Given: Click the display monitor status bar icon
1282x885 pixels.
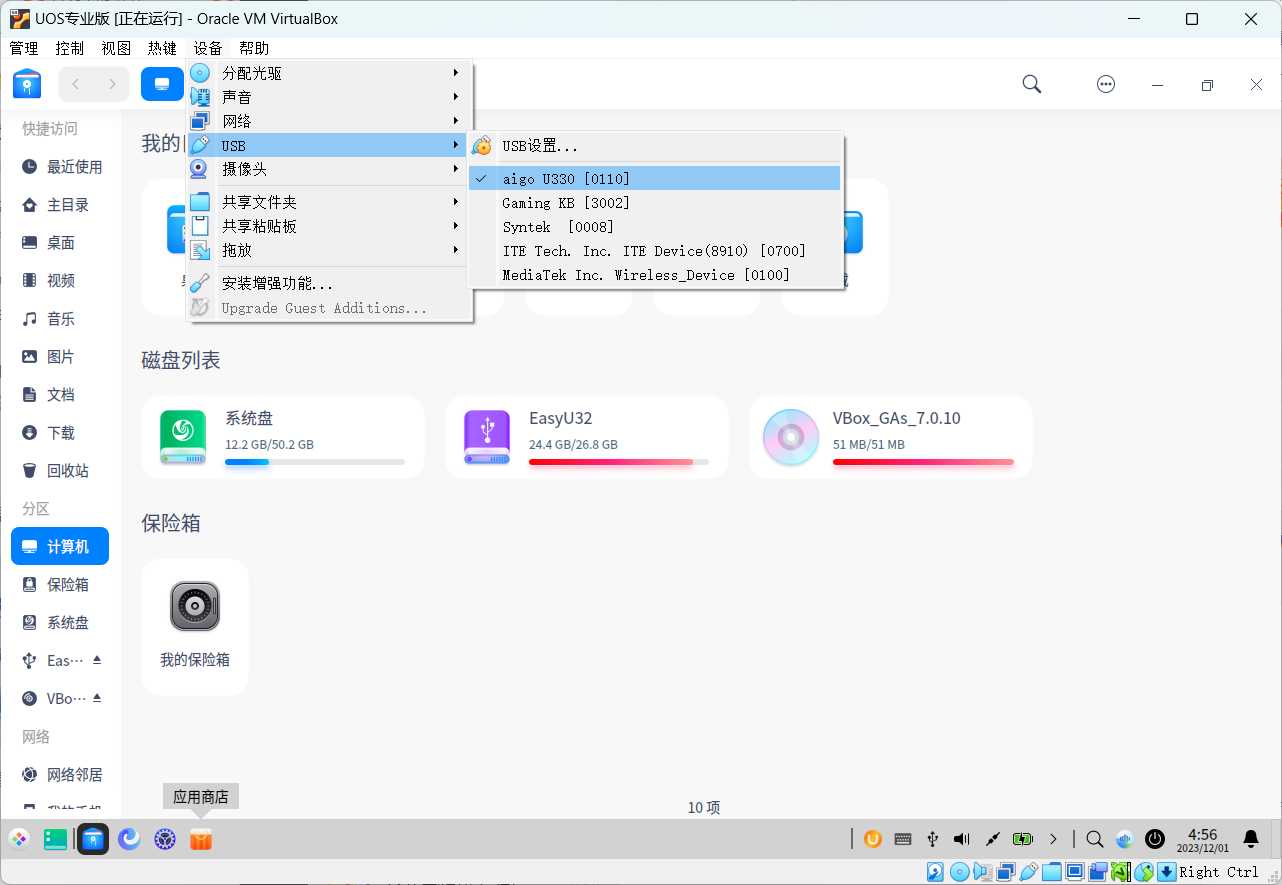Looking at the screenshot, I should pos(1075,872).
